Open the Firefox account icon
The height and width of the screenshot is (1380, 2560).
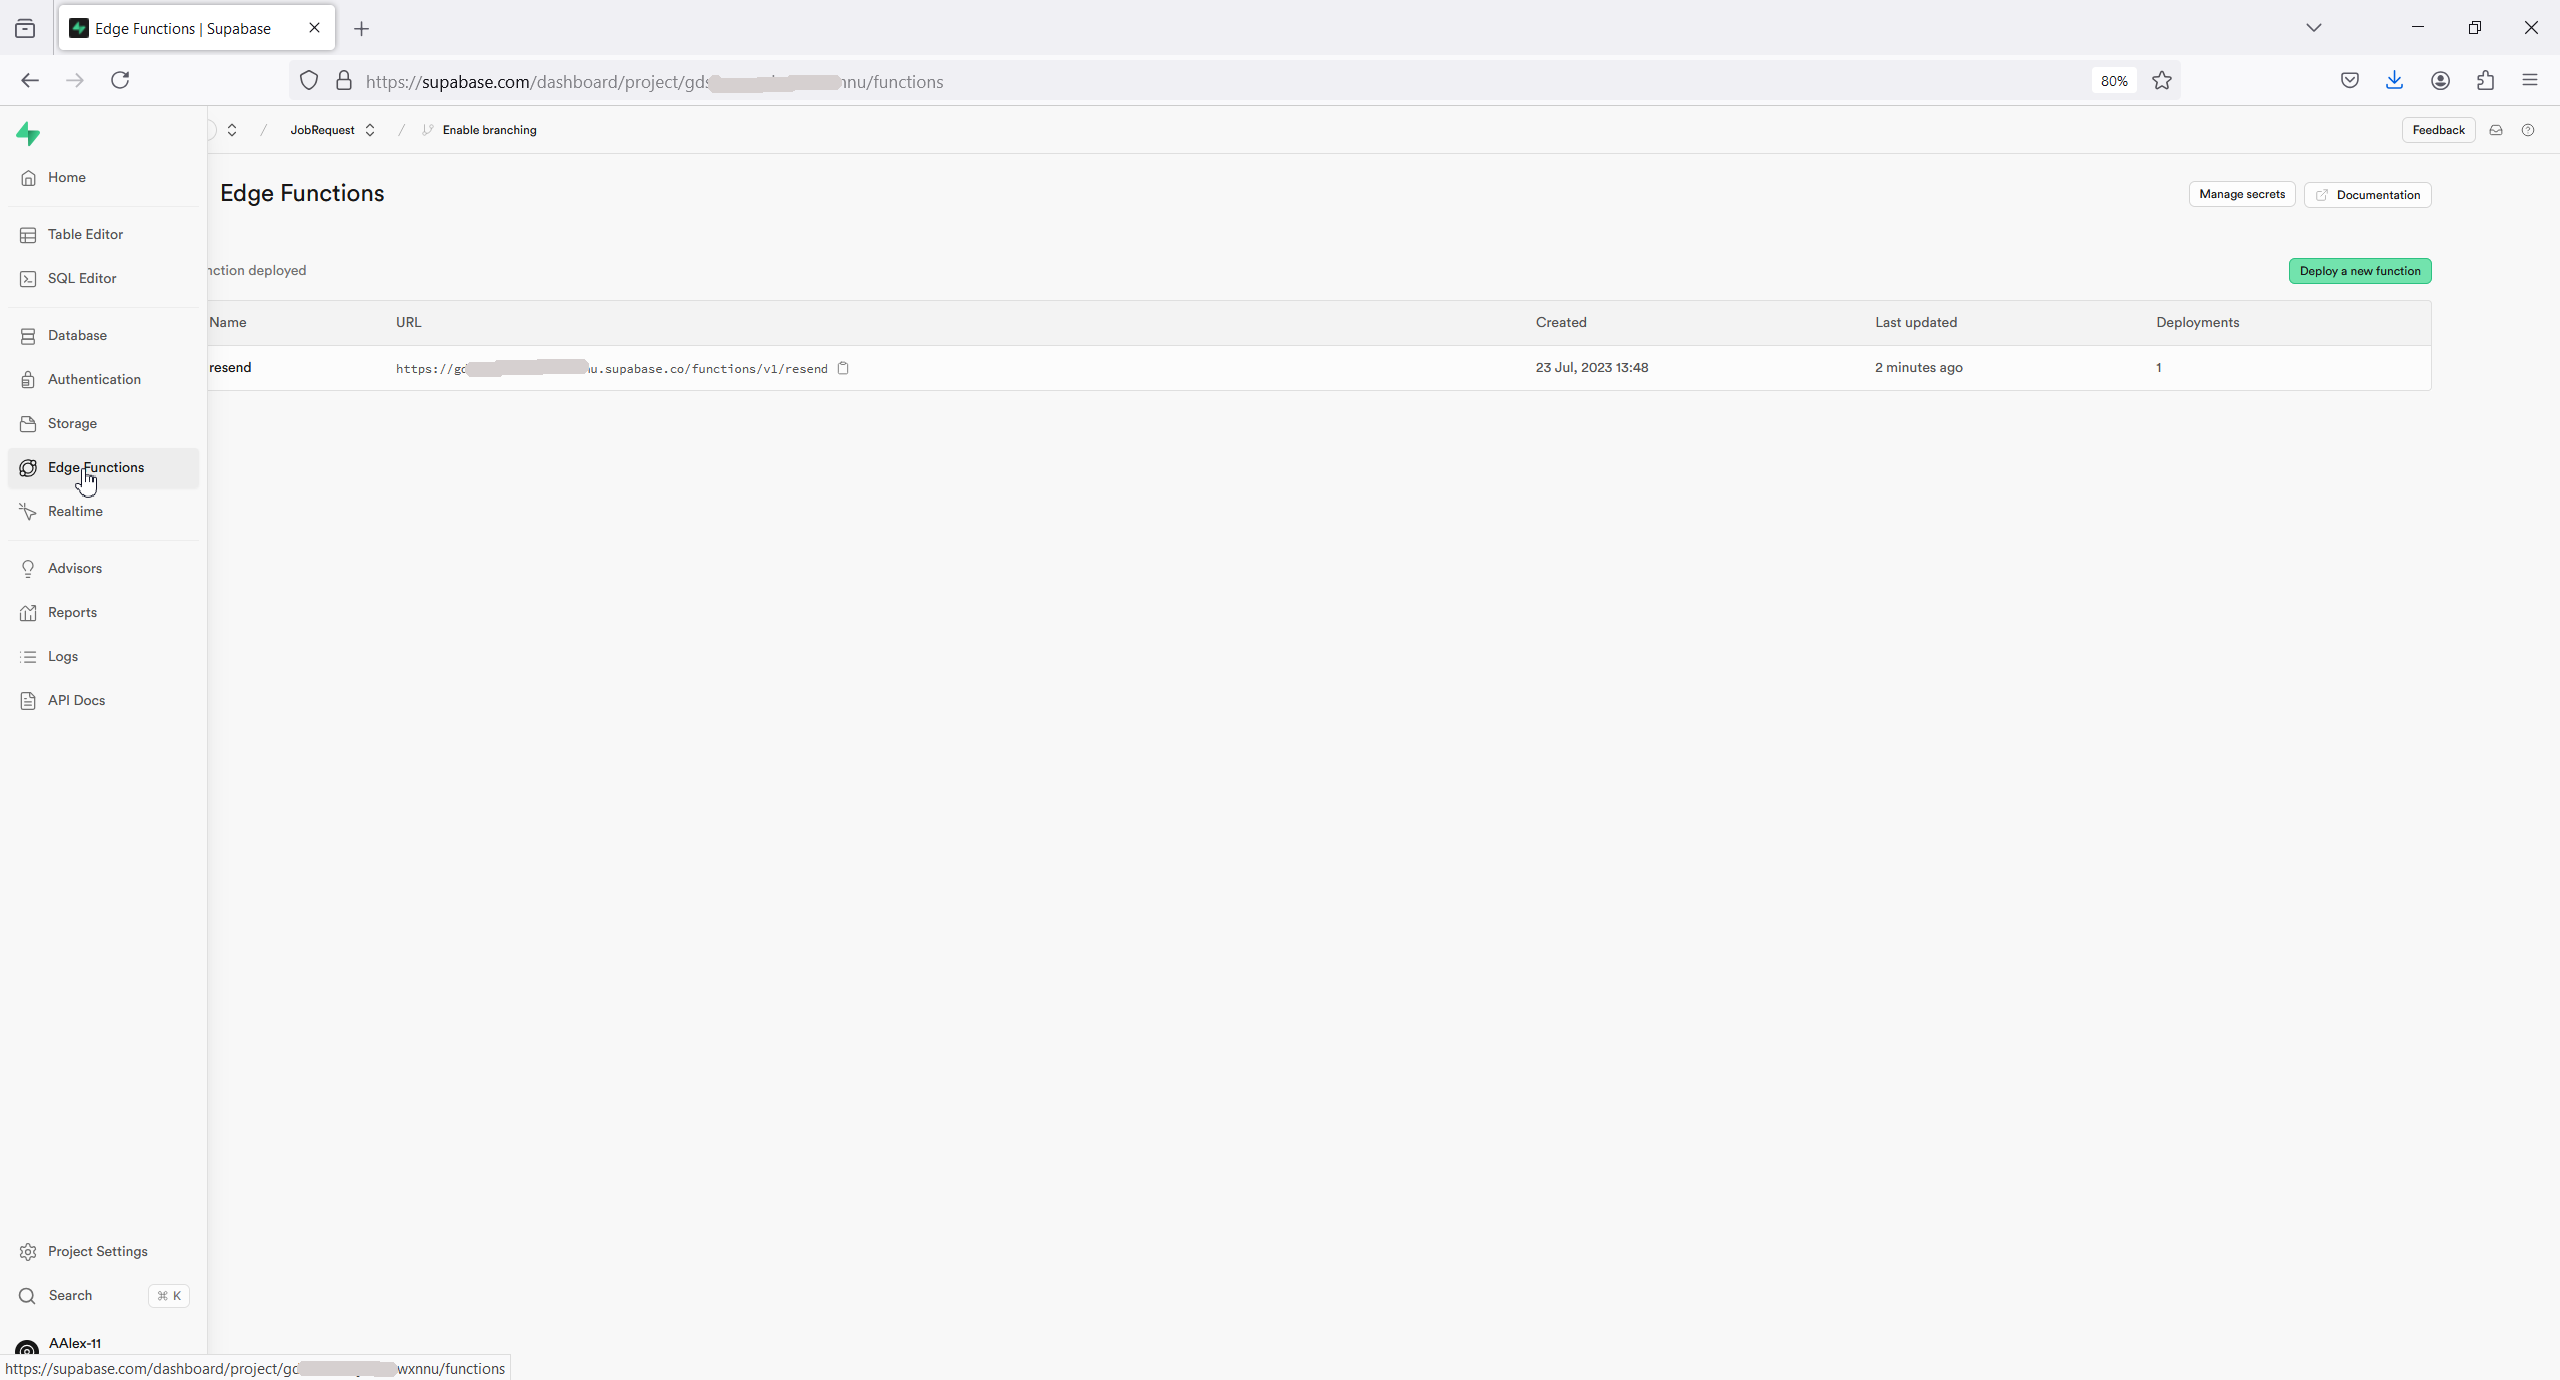[x=2440, y=81]
